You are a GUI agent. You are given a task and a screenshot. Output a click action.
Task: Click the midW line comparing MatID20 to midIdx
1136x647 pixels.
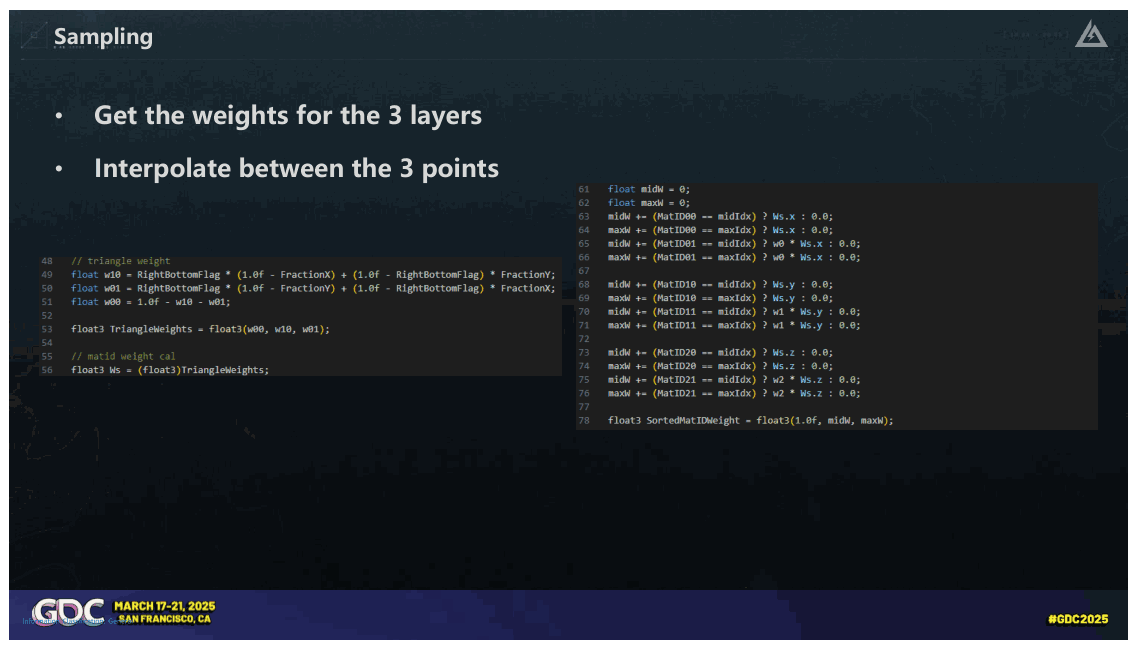pyautogui.click(x=720, y=353)
